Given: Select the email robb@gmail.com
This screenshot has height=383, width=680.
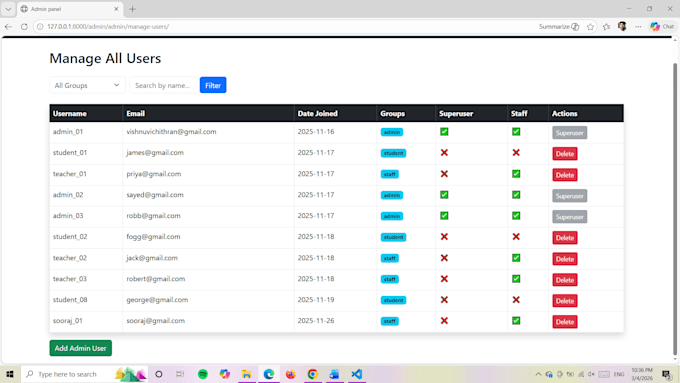Looking at the screenshot, I should [153, 216].
